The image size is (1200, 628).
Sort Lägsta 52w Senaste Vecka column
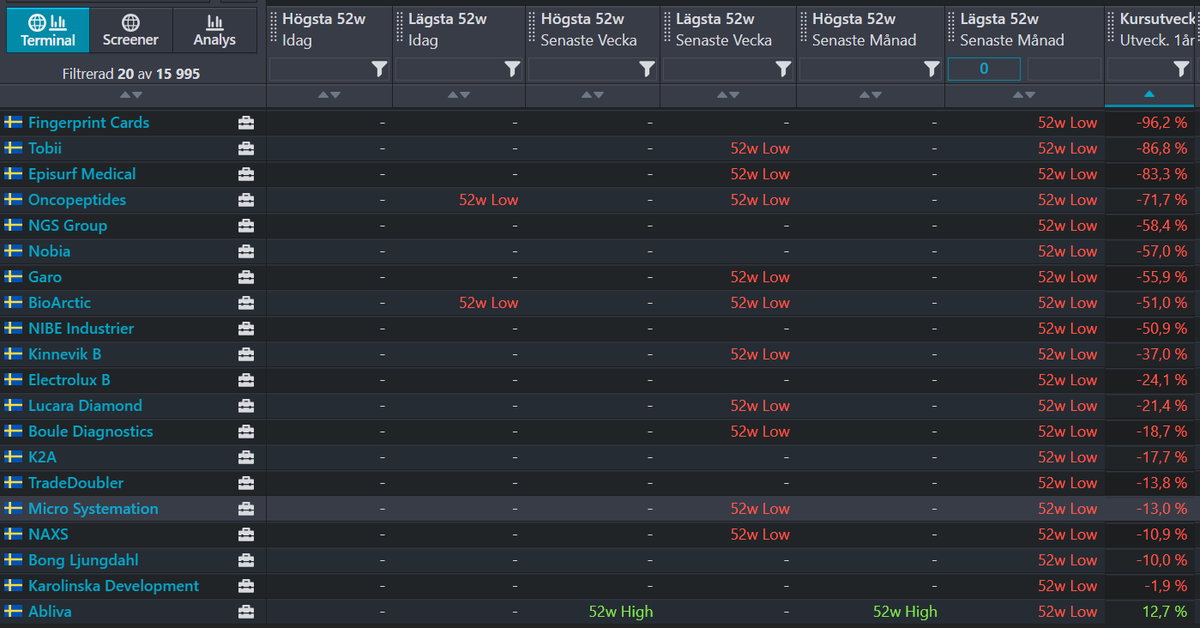coord(728,95)
